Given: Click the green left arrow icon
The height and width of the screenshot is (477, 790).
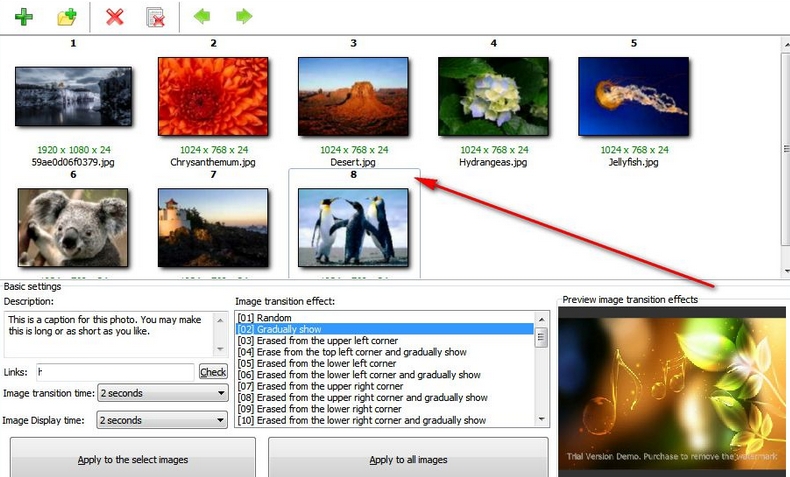Looking at the screenshot, I should (203, 16).
